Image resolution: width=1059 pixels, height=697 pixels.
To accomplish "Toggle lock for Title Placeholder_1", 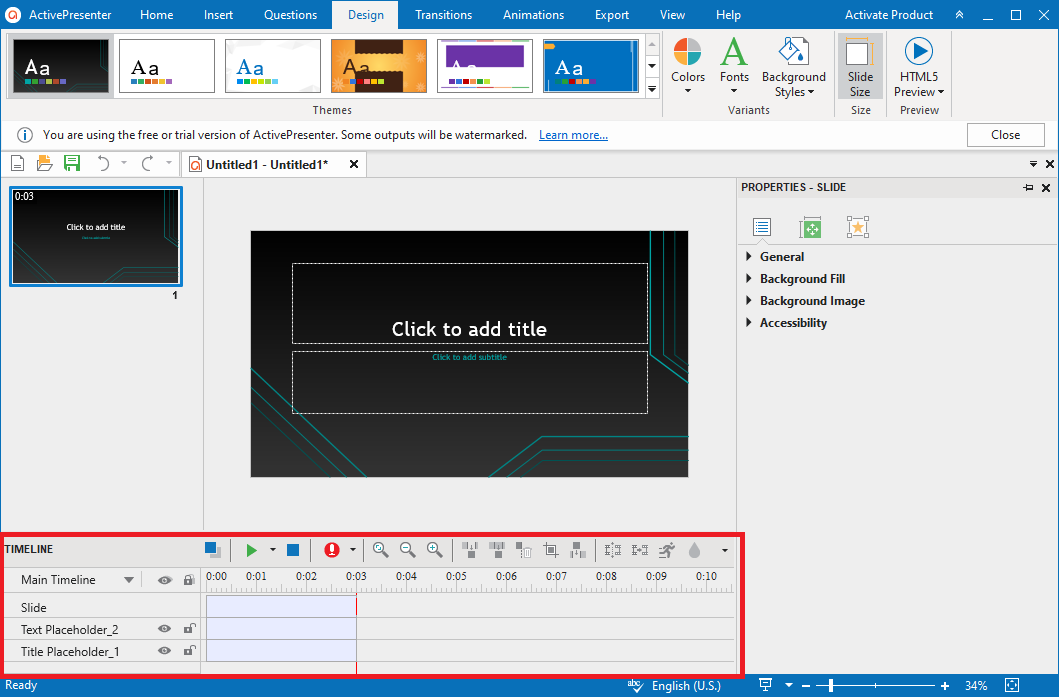I will [189, 651].
